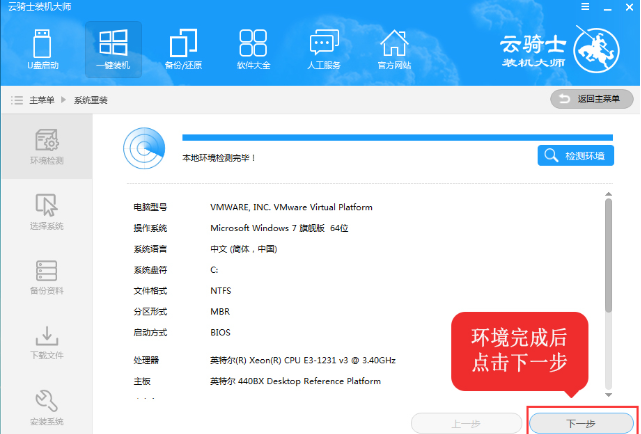This screenshot has height=434, width=641.
Task: Click the 上一步 previous step button
Action: point(466,423)
